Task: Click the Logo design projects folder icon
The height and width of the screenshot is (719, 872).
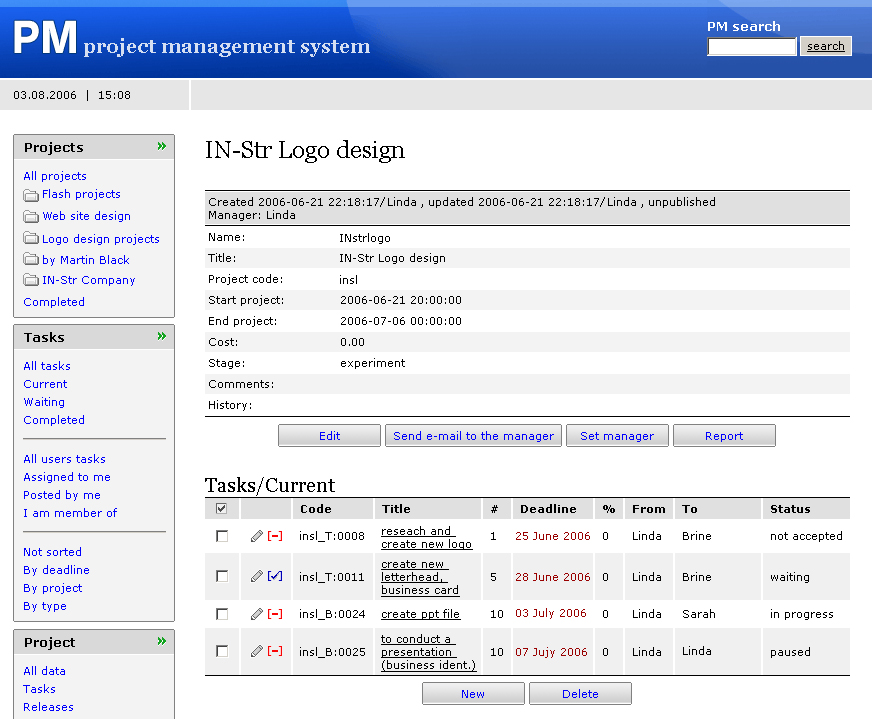Action: tap(31, 239)
